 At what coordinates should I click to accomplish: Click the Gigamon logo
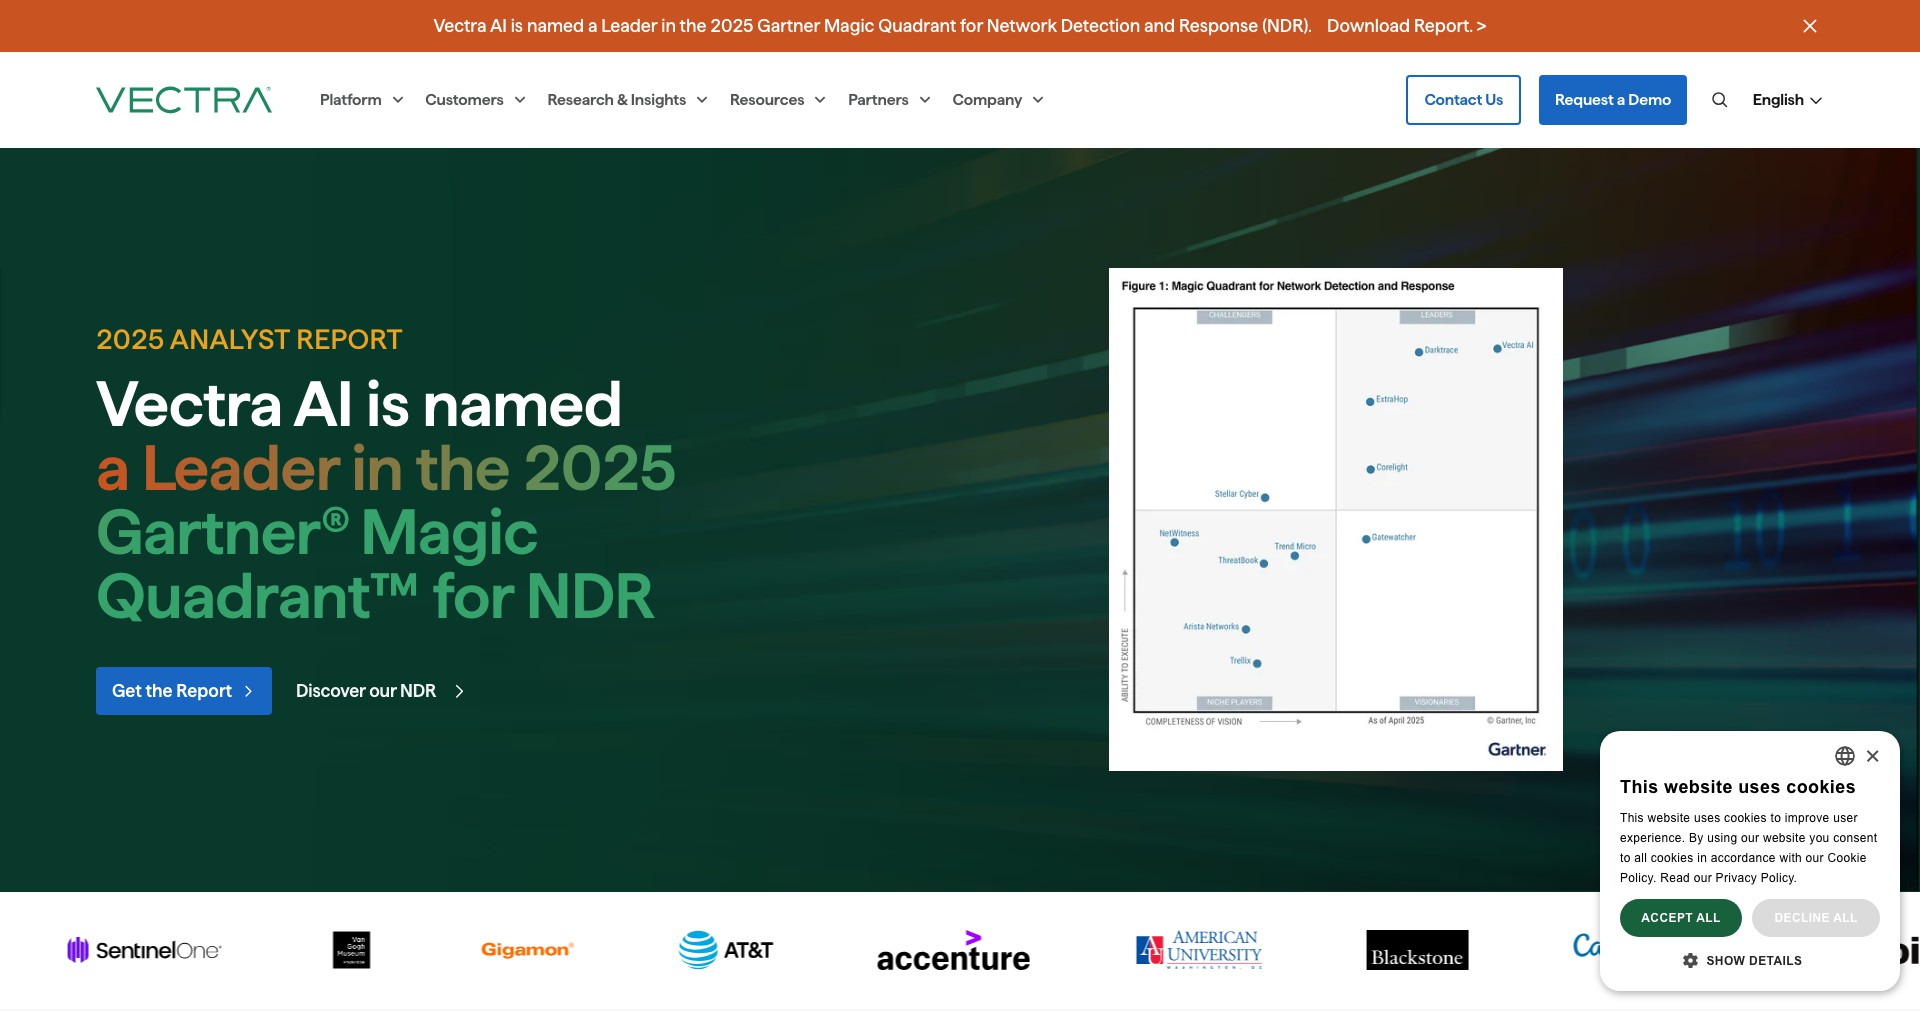[527, 950]
